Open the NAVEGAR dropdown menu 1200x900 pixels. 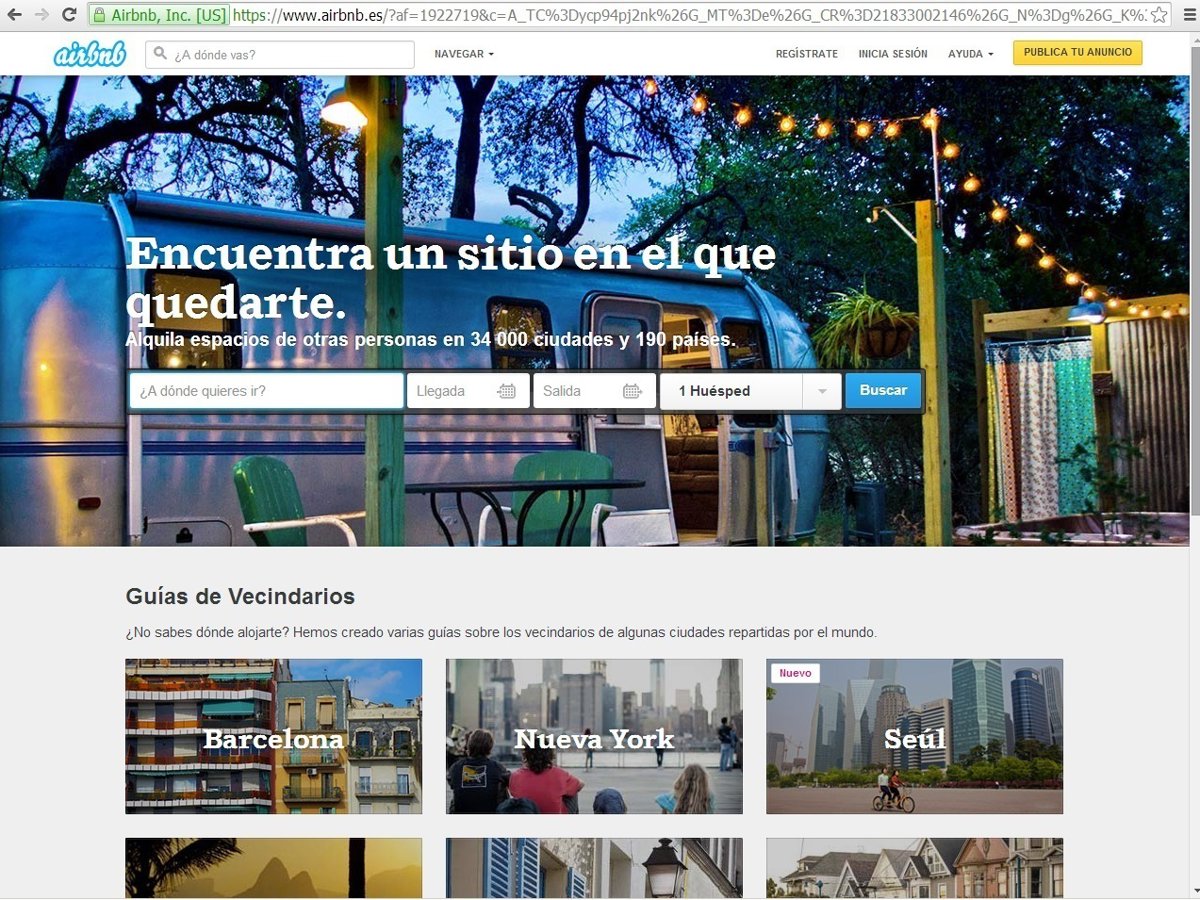pyautogui.click(x=464, y=54)
